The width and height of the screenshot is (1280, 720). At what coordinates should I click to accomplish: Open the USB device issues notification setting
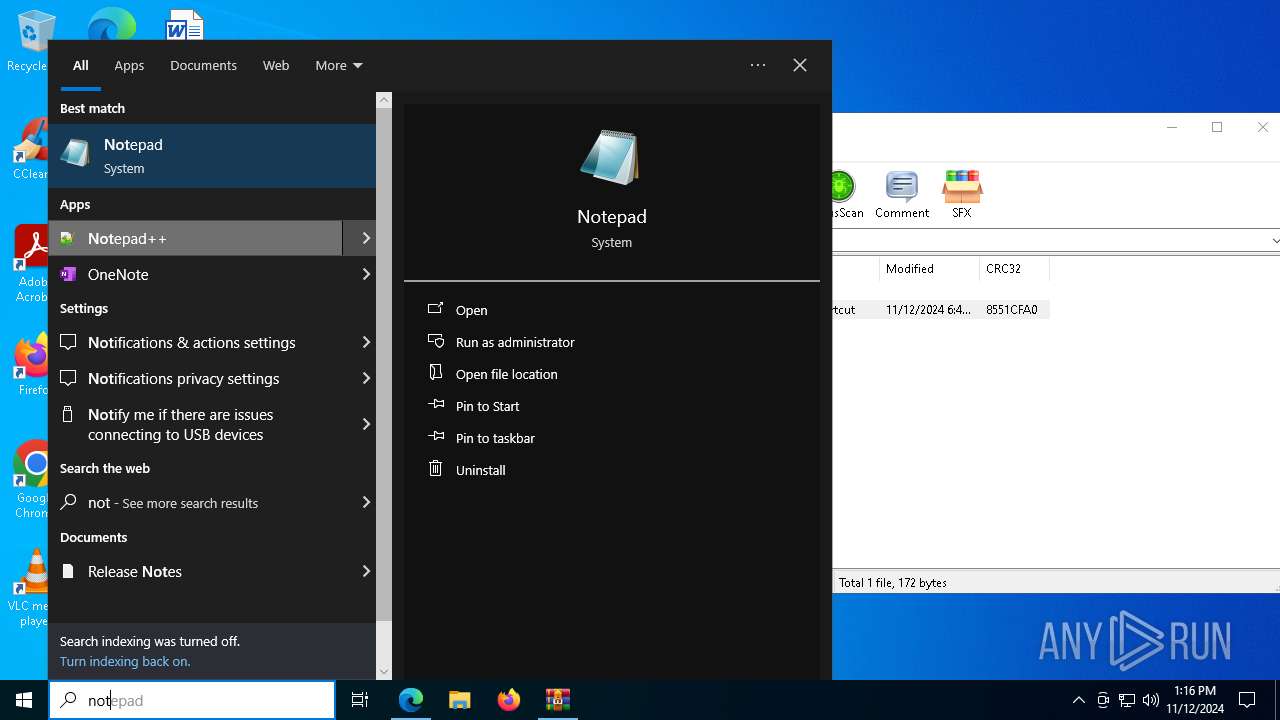(x=196, y=424)
